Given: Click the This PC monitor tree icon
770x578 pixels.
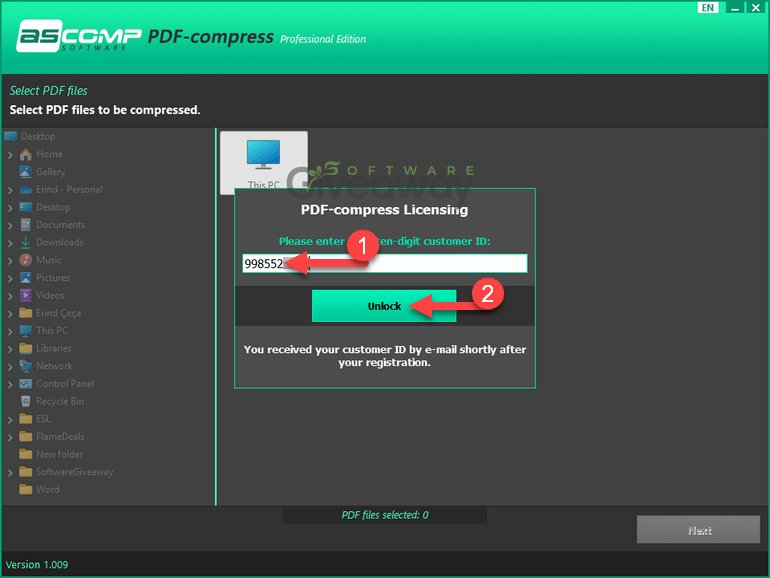Looking at the screenshot, I should click(26, 330).
